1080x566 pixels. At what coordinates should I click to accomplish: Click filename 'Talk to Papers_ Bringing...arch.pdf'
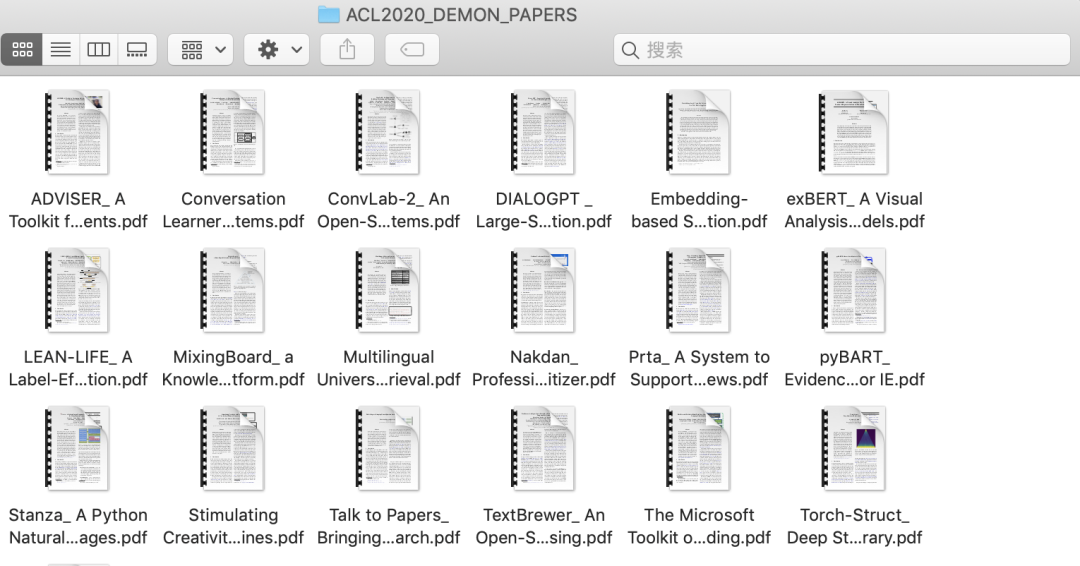click(x=388, y=527)
